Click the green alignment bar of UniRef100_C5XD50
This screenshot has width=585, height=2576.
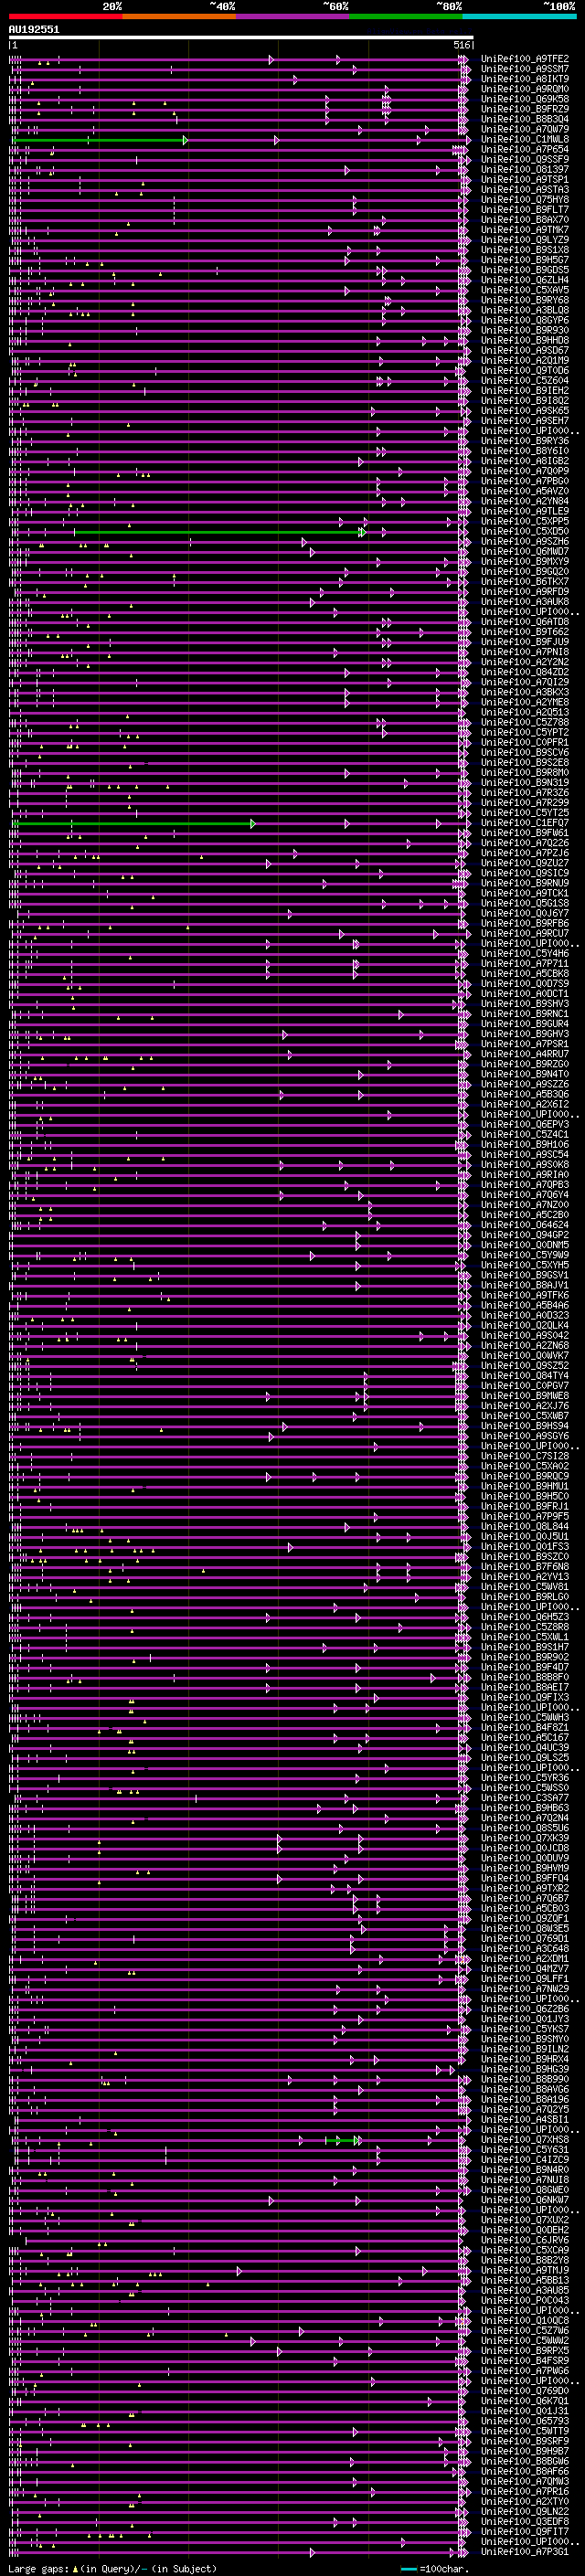coord(220,533)
